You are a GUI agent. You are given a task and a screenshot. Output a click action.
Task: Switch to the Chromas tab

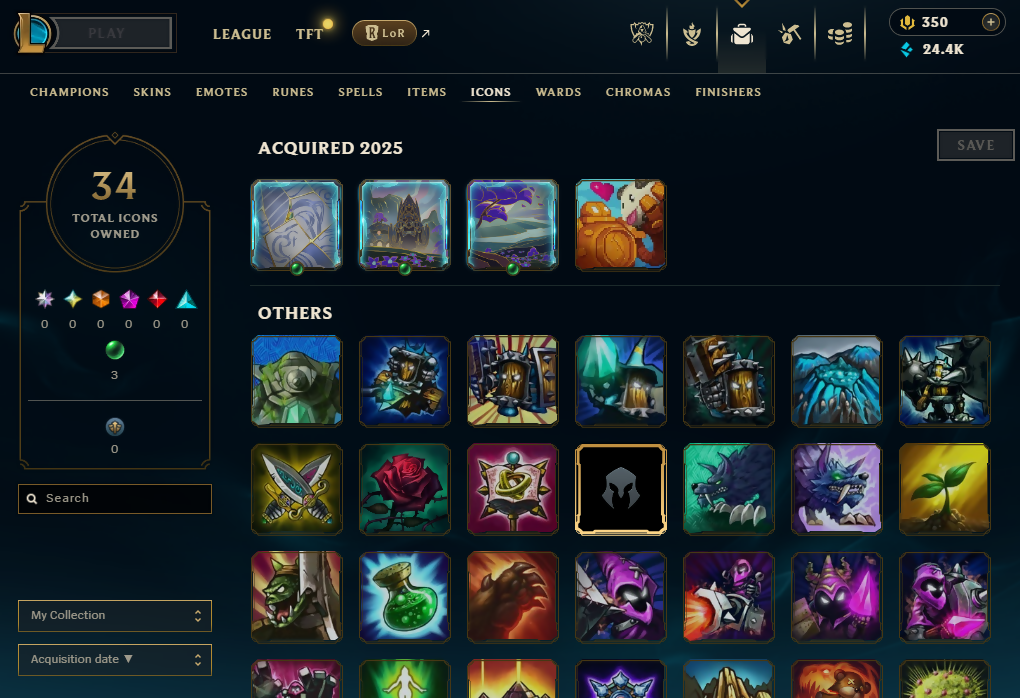point(638,92)
